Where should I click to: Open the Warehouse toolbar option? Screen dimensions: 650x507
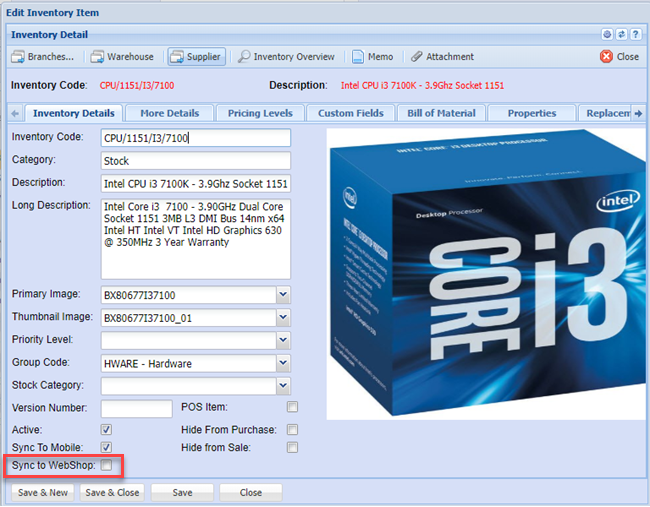click(123, 57)
